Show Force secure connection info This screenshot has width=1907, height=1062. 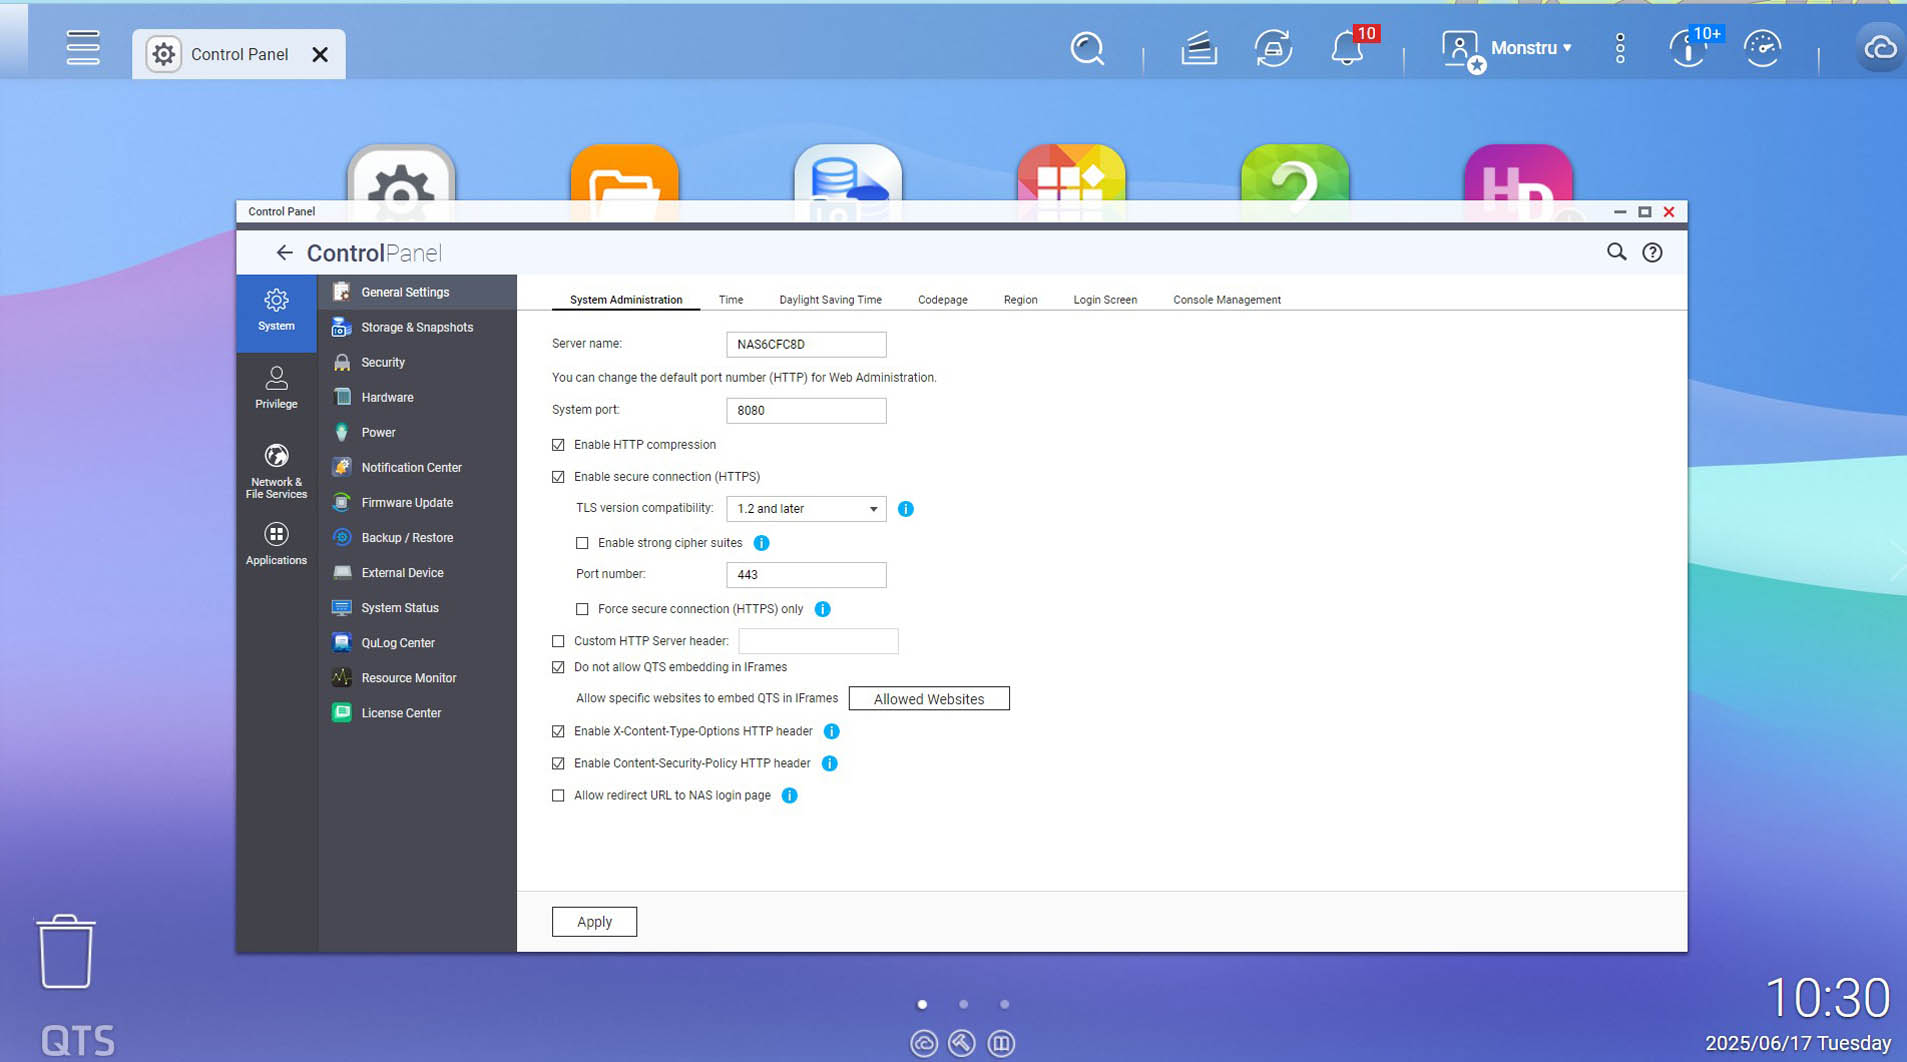tap(822, 609)
